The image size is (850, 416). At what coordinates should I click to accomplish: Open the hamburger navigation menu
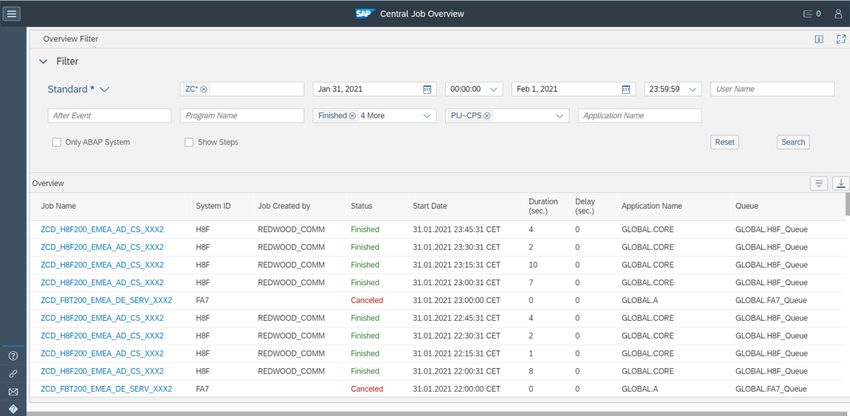click(12, 14)
